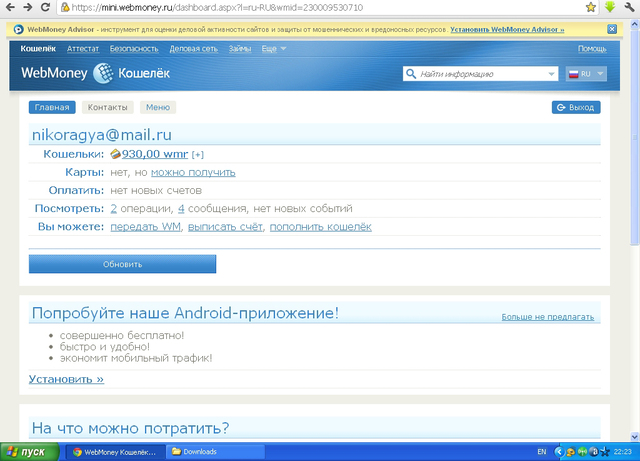640x461 pixels.
Task: Click the можно получить card link
Action: [193, 172]
